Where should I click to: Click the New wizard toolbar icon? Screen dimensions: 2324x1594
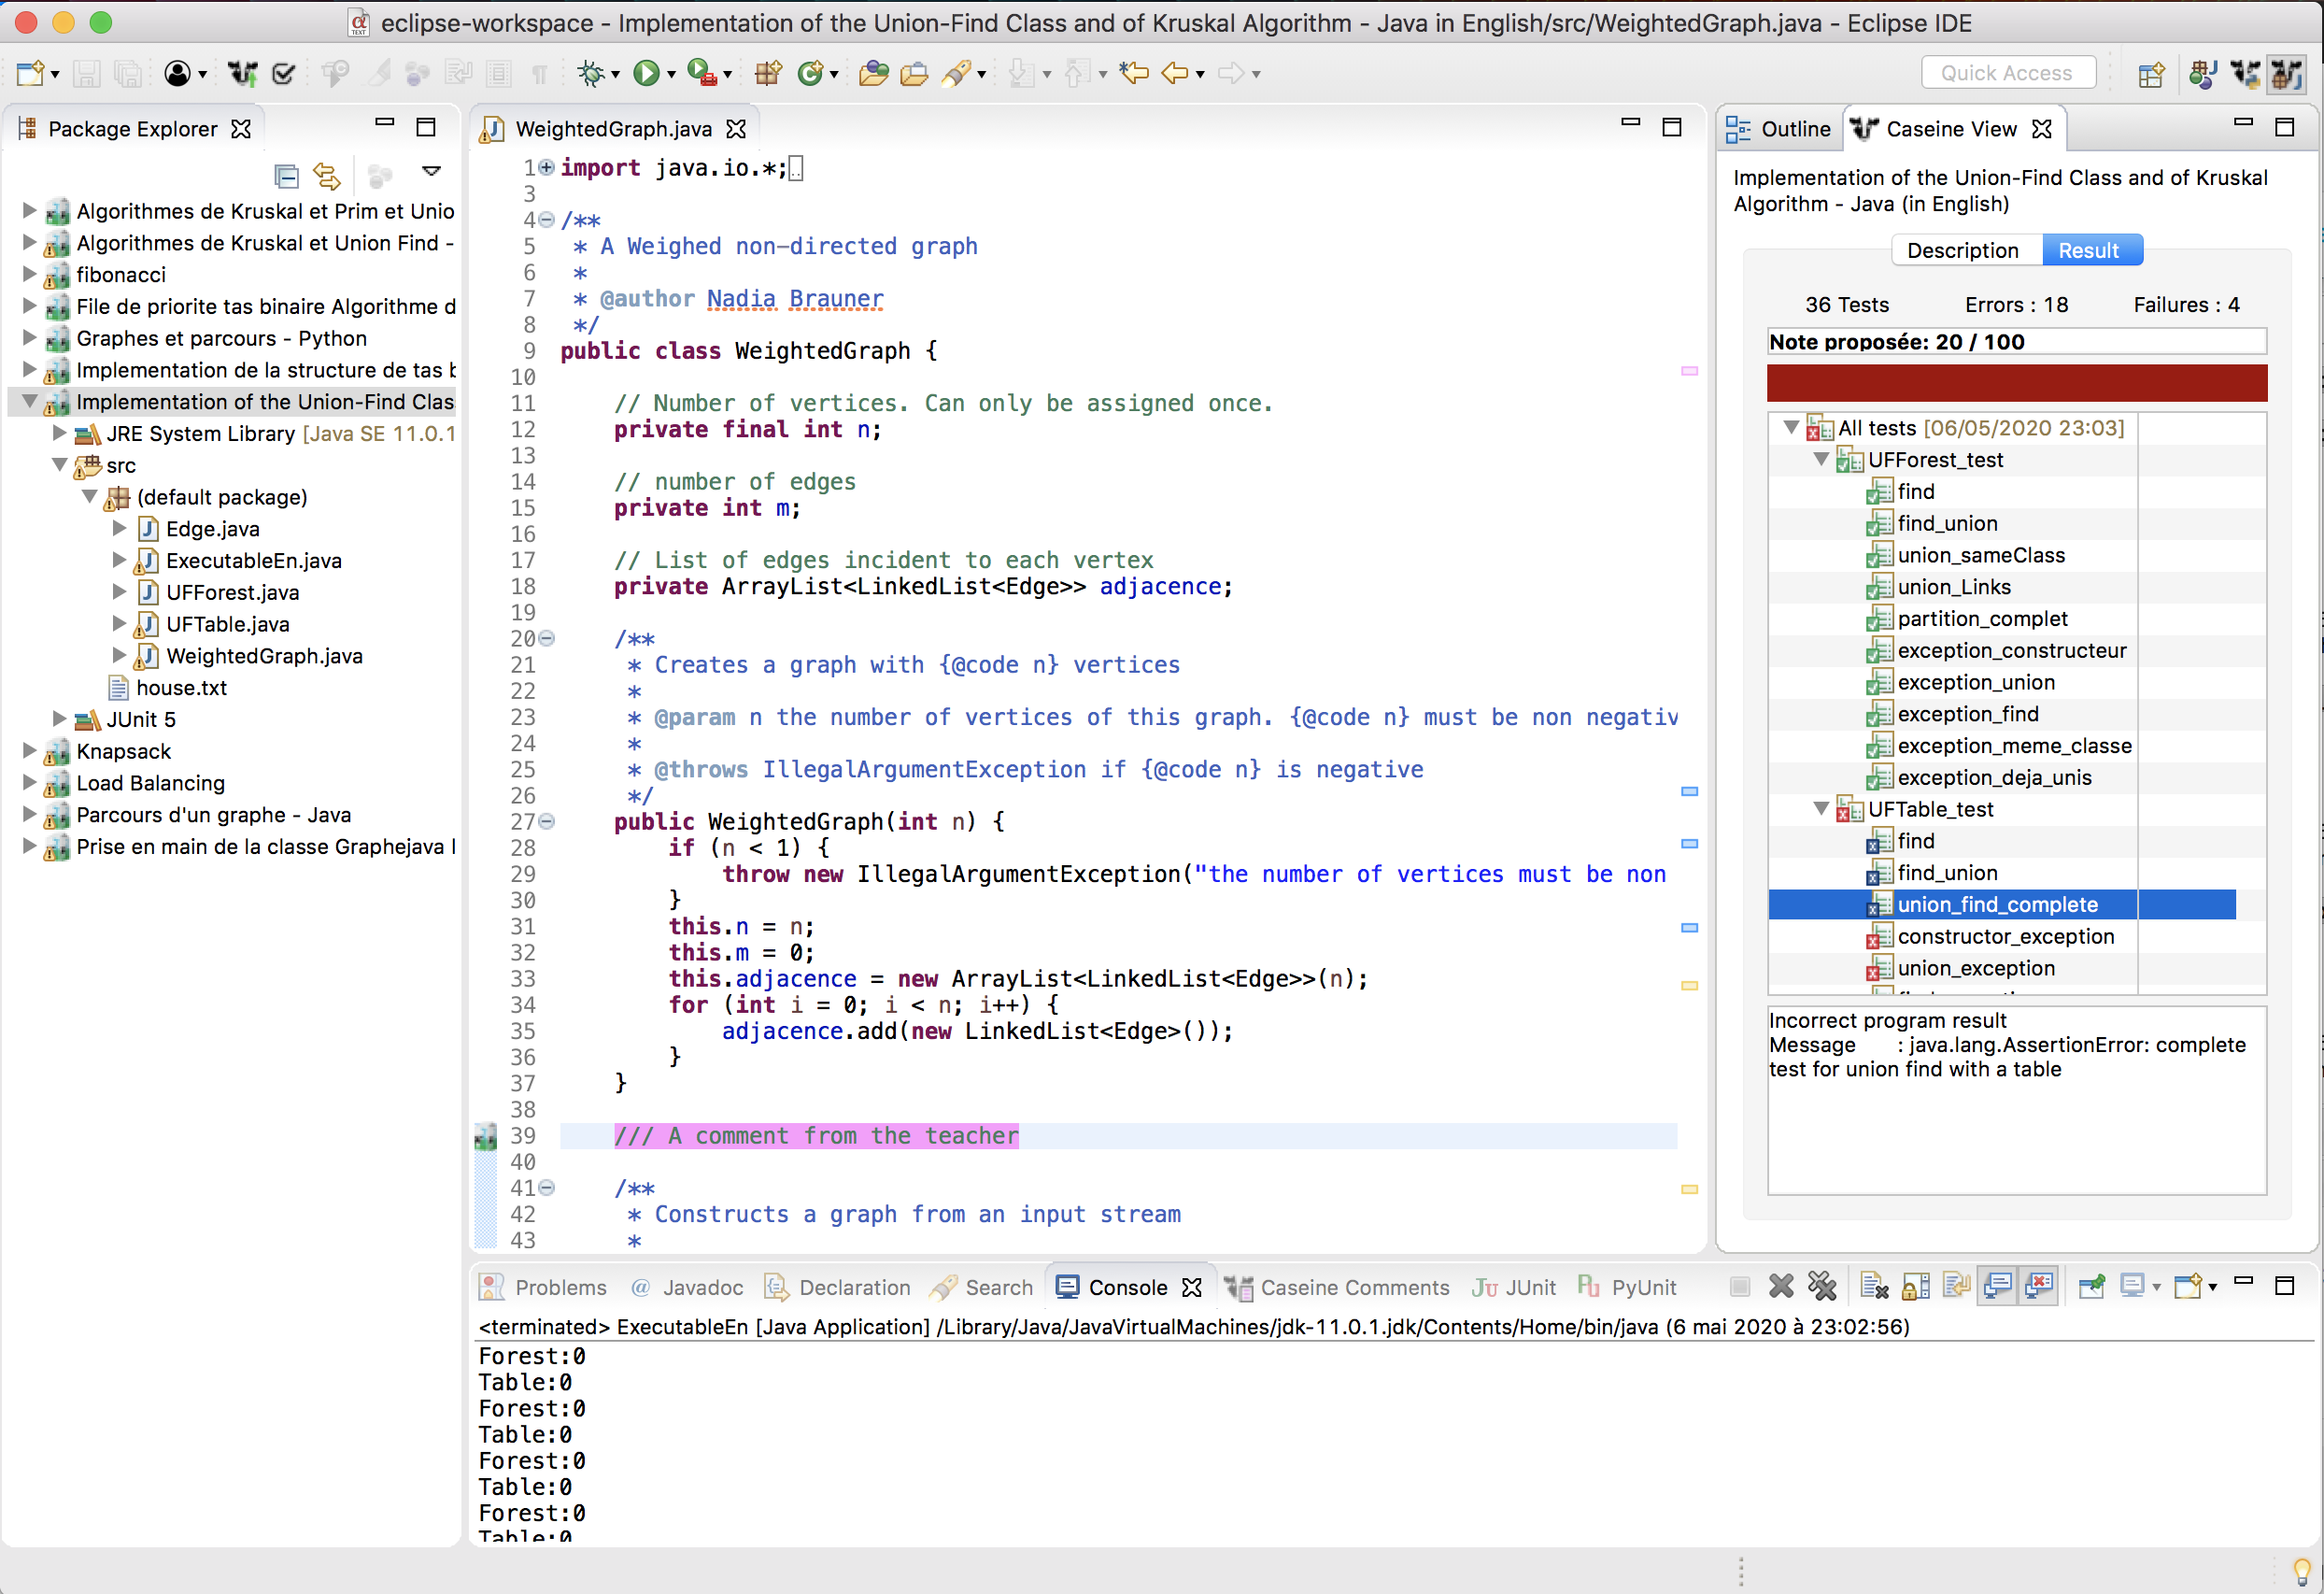pyautogui.click(x=30, y=73)
